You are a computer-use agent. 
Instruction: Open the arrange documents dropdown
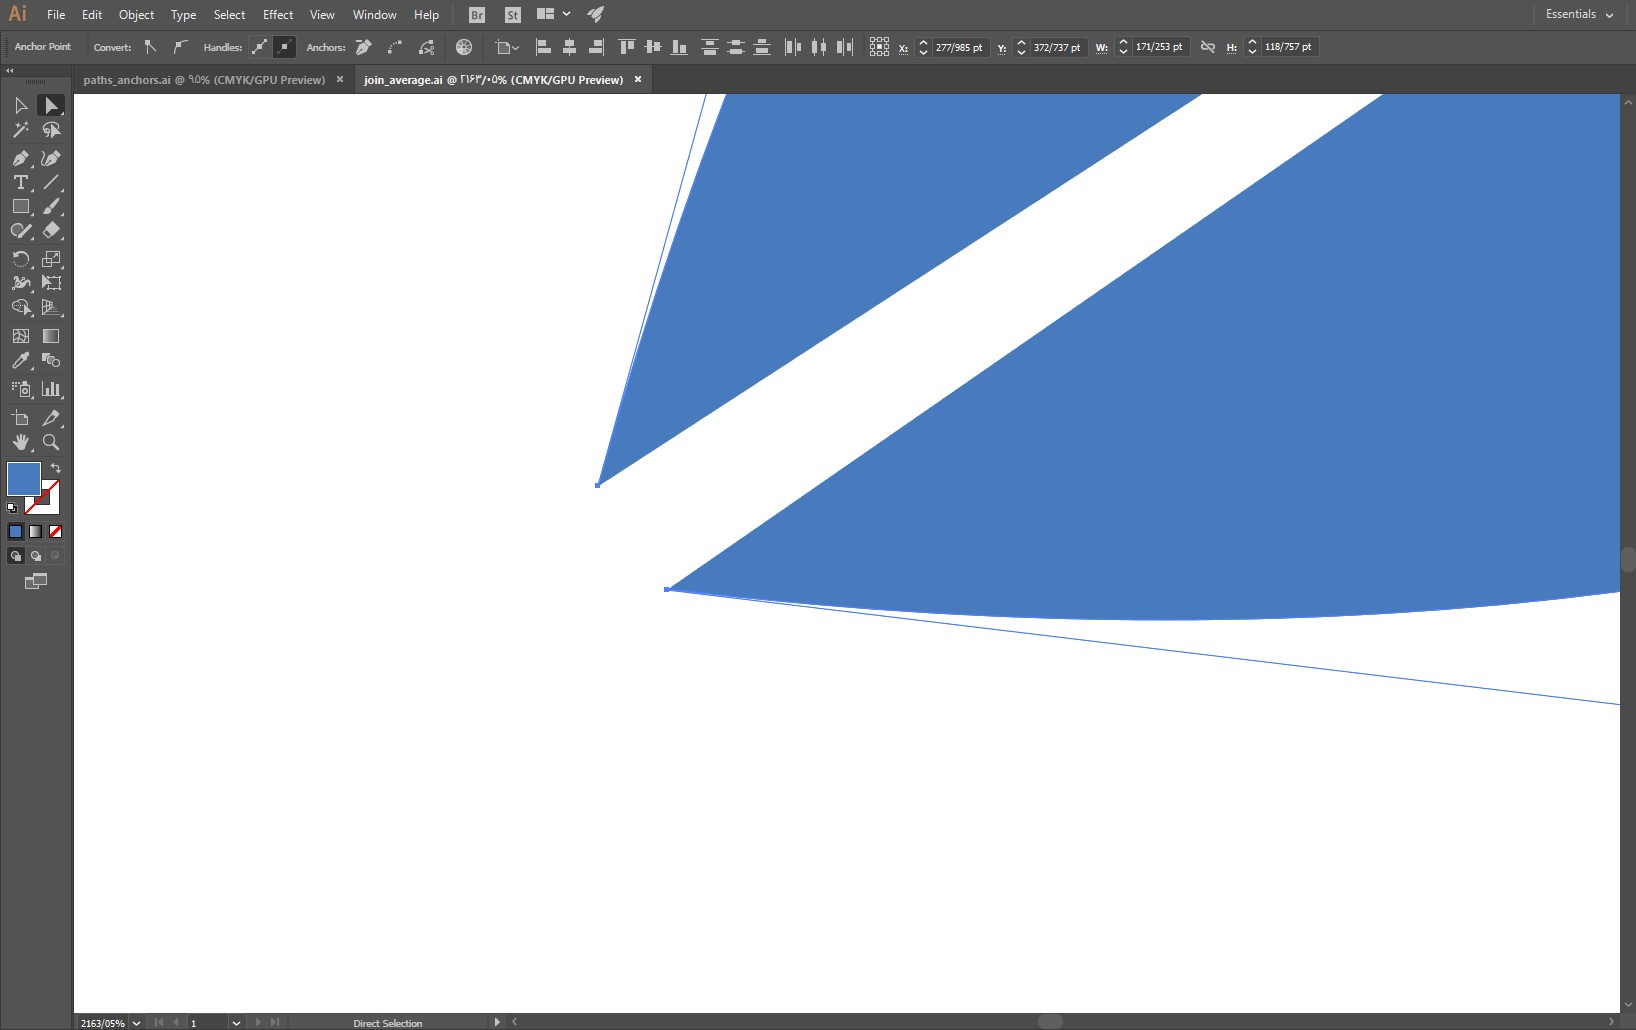[553, 14]
